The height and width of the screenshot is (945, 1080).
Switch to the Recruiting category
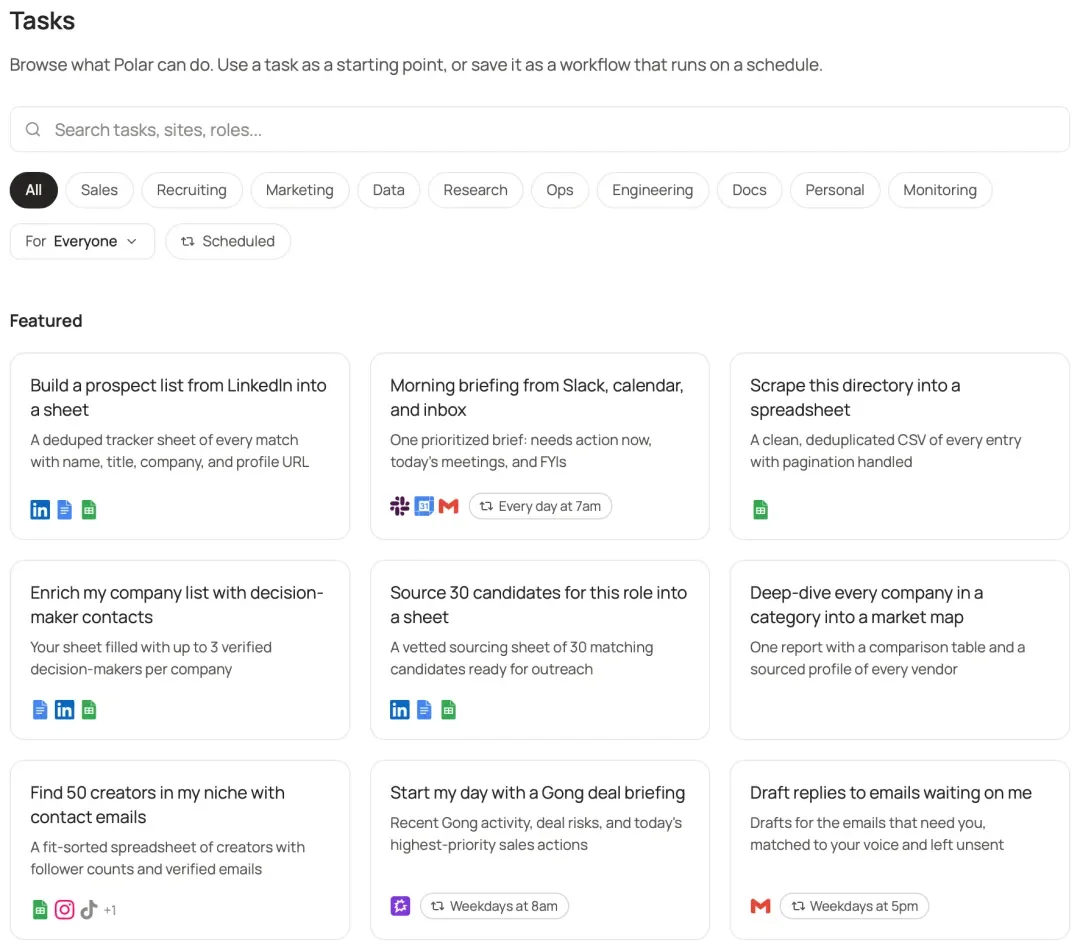coord(191,190)
